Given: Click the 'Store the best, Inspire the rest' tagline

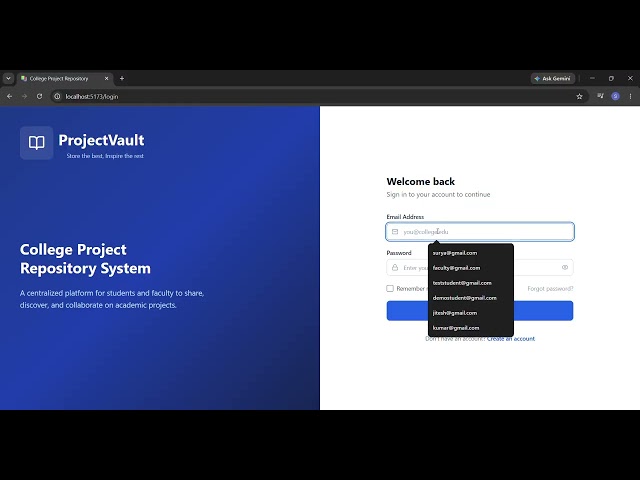Looking at the screenshot, I should coord(105,156).
